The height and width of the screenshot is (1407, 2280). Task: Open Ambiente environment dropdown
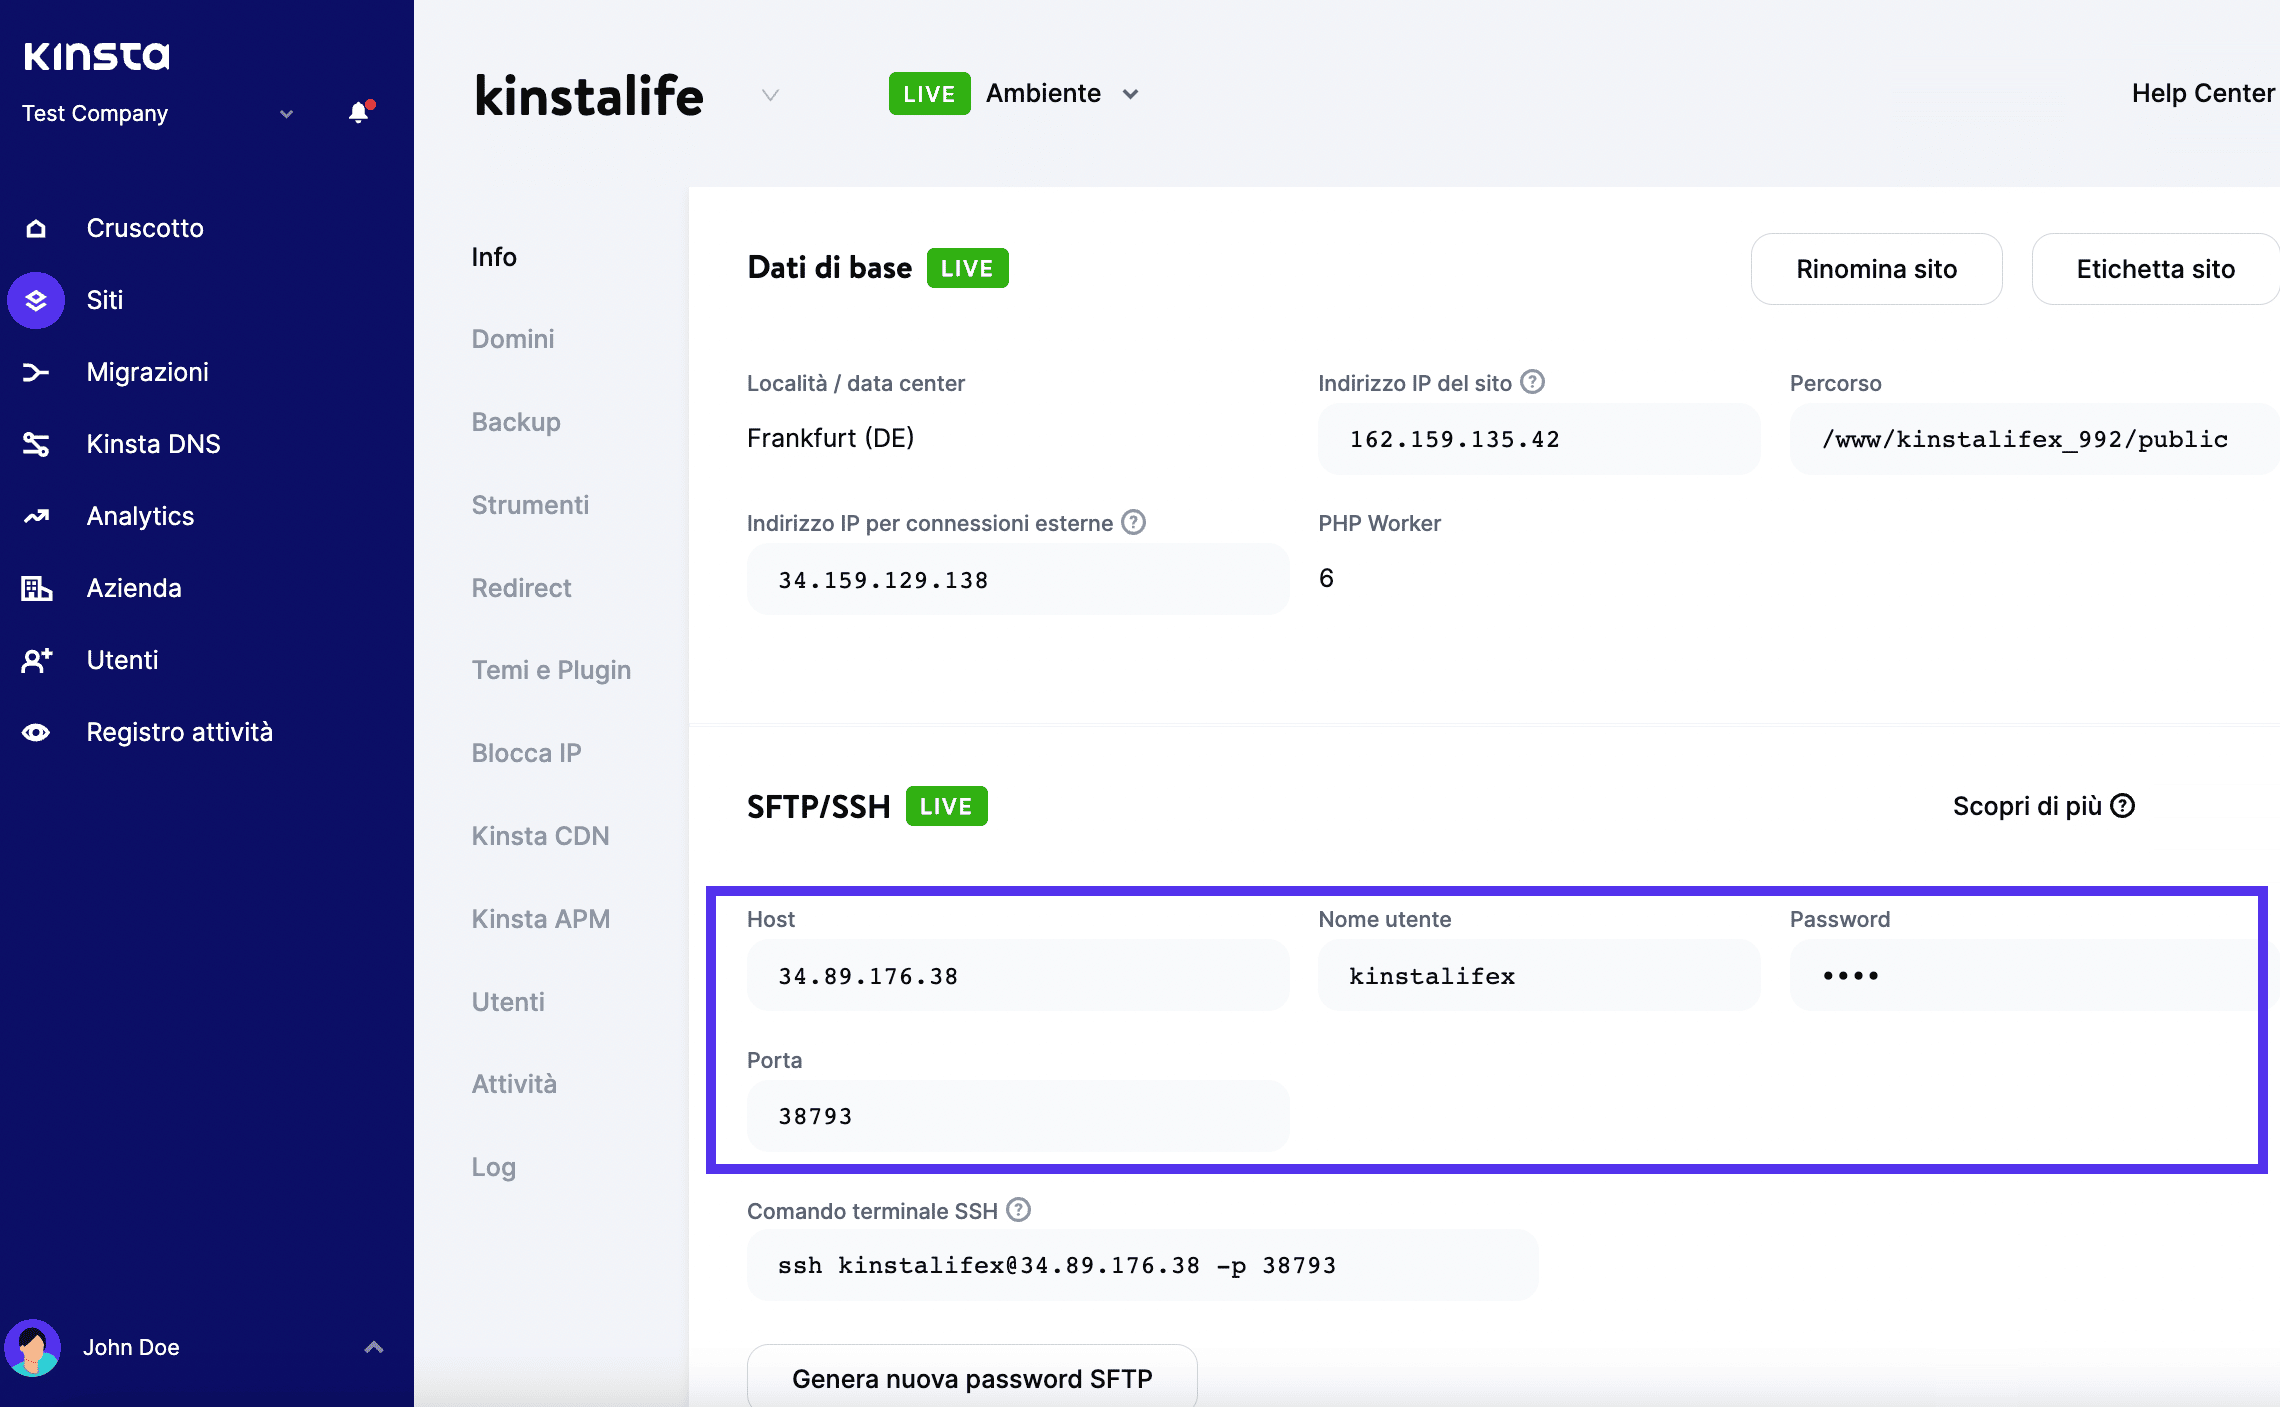click(x=1062, y=93)
